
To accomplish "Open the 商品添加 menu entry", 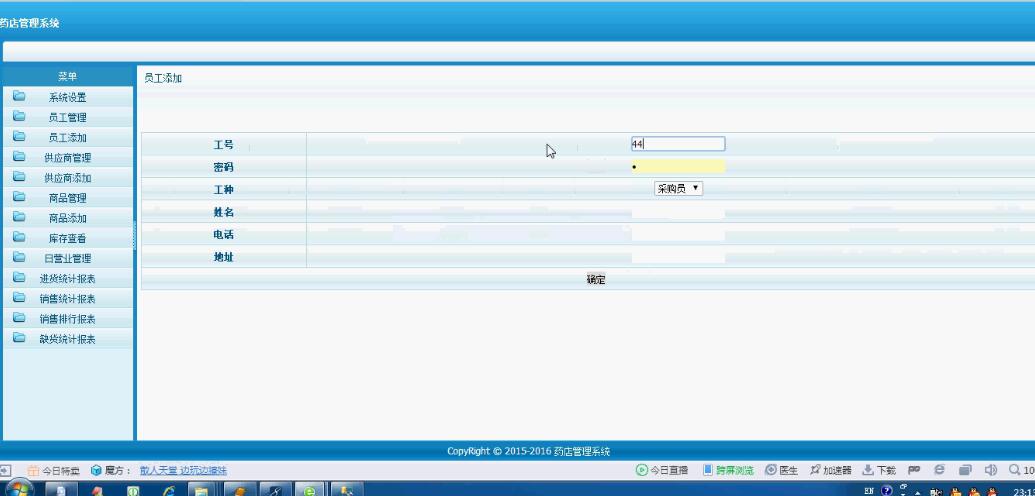I will [x=67, y=218].
